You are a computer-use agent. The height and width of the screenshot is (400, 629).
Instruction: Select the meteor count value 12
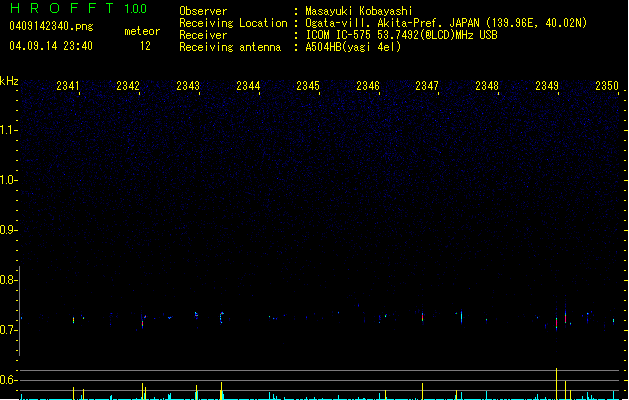click(x=145, y=46)
